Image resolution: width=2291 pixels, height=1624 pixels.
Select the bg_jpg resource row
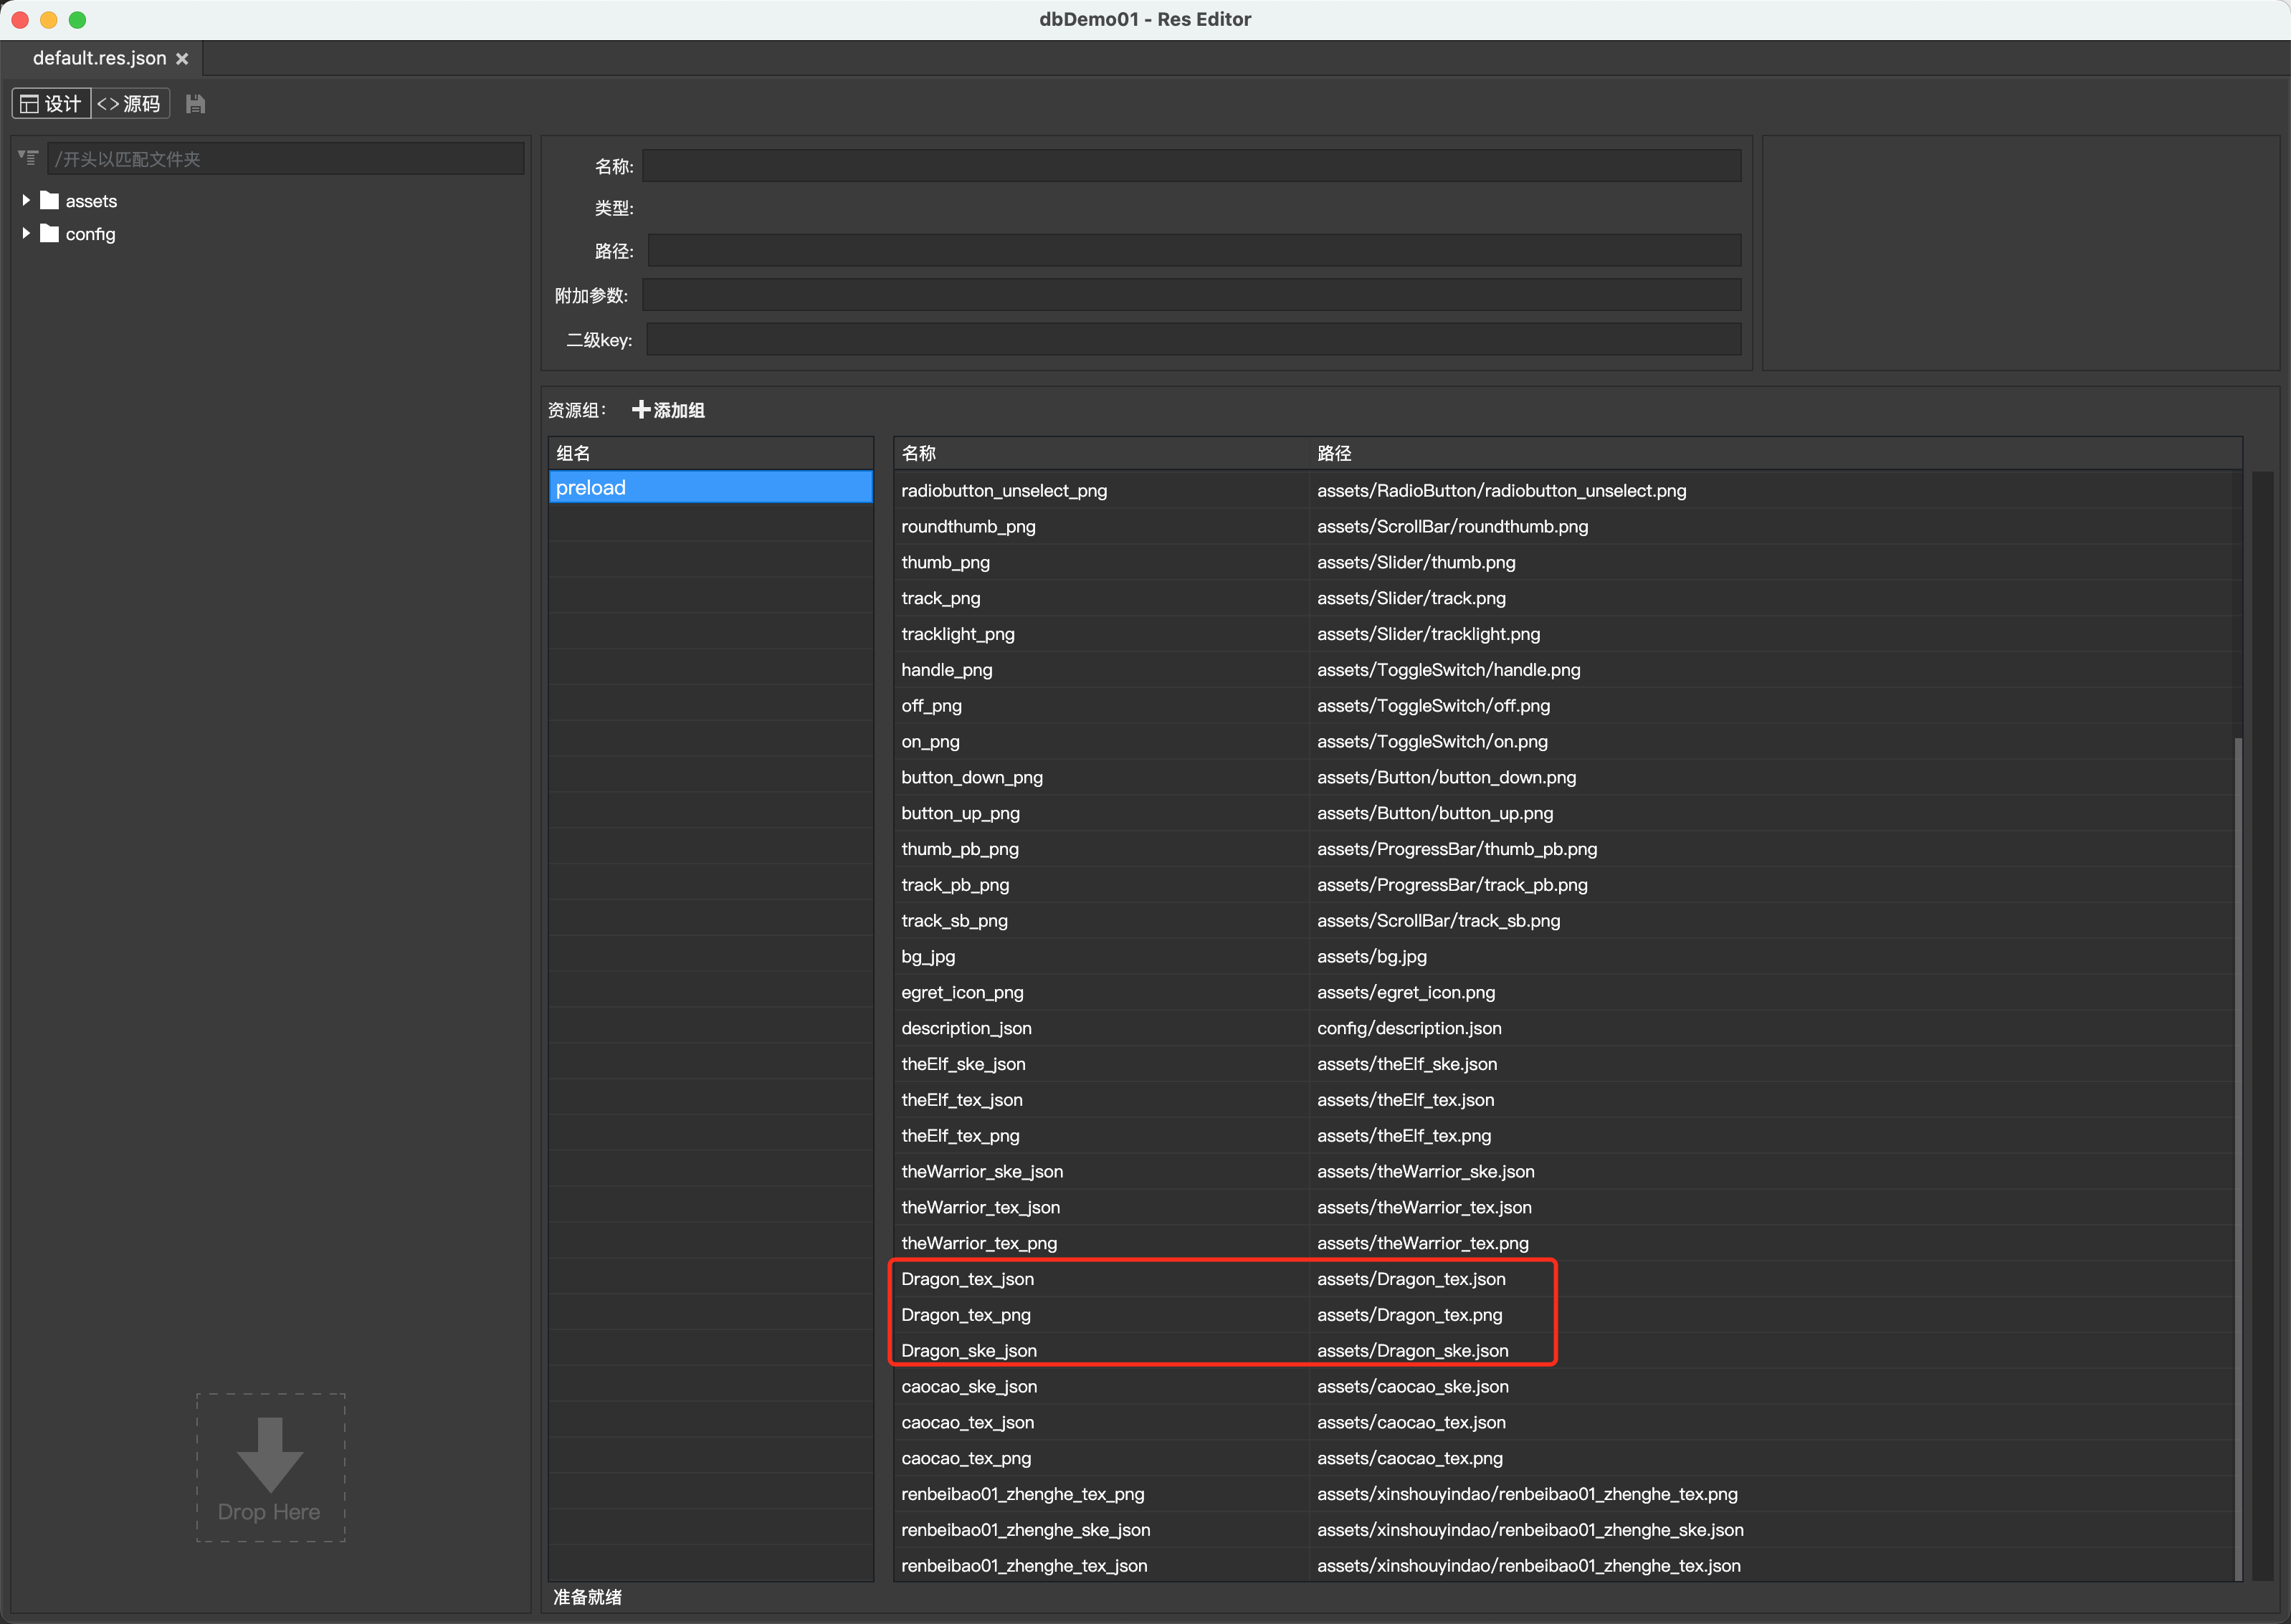(x=929, y=957)
